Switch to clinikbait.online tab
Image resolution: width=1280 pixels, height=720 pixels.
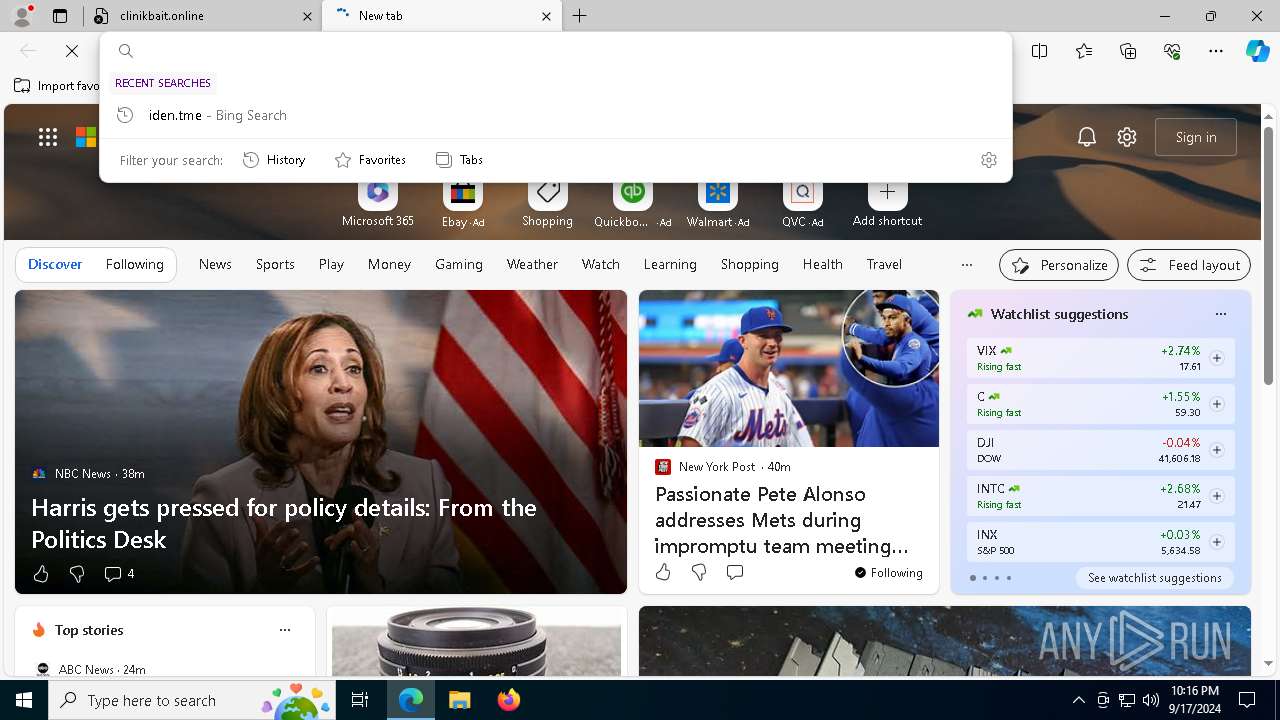coord(203,16)
